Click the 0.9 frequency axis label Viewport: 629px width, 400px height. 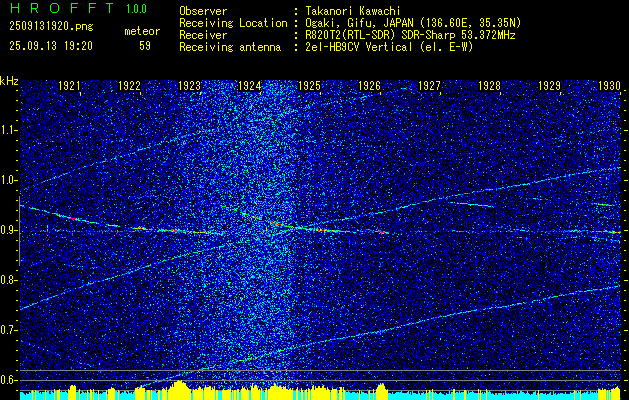8,230
